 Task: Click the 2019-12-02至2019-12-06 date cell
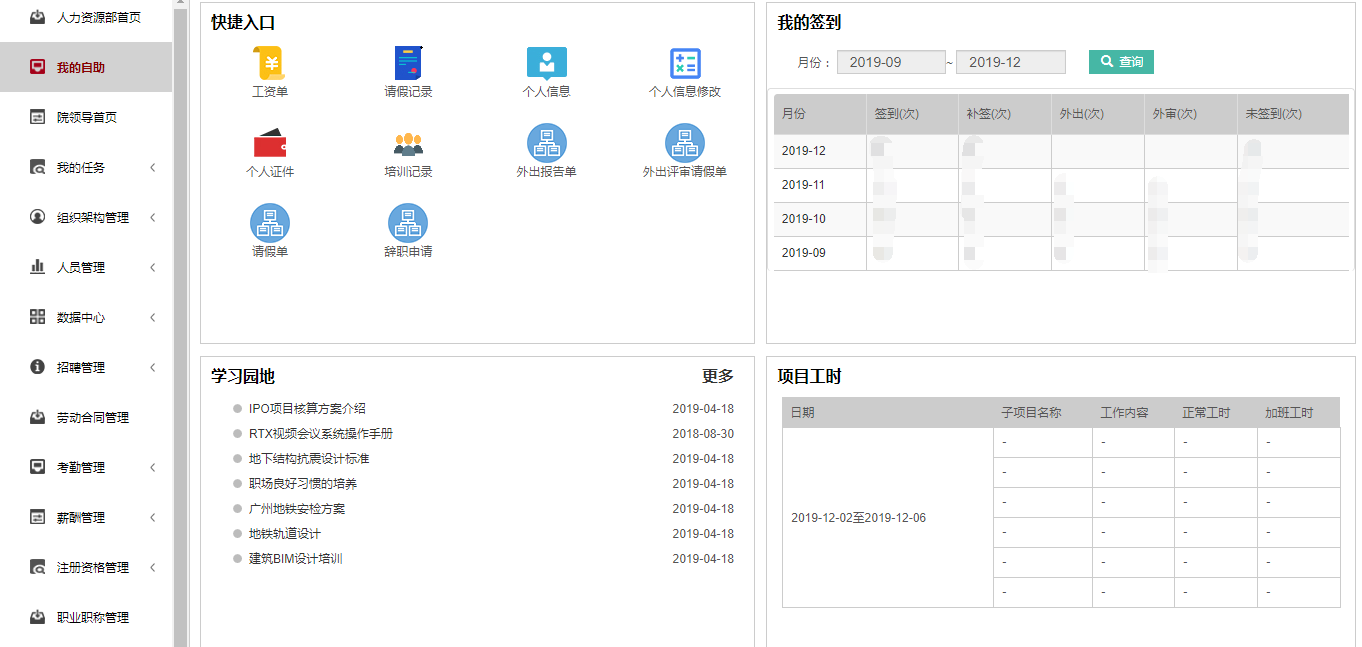pyautogui.click(x=888, y=518)
